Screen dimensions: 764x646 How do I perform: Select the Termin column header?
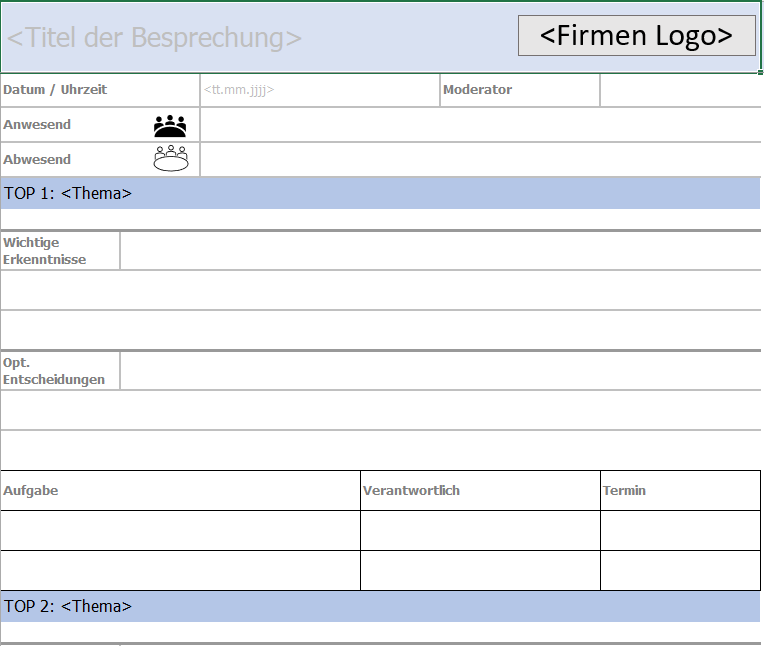680,491
